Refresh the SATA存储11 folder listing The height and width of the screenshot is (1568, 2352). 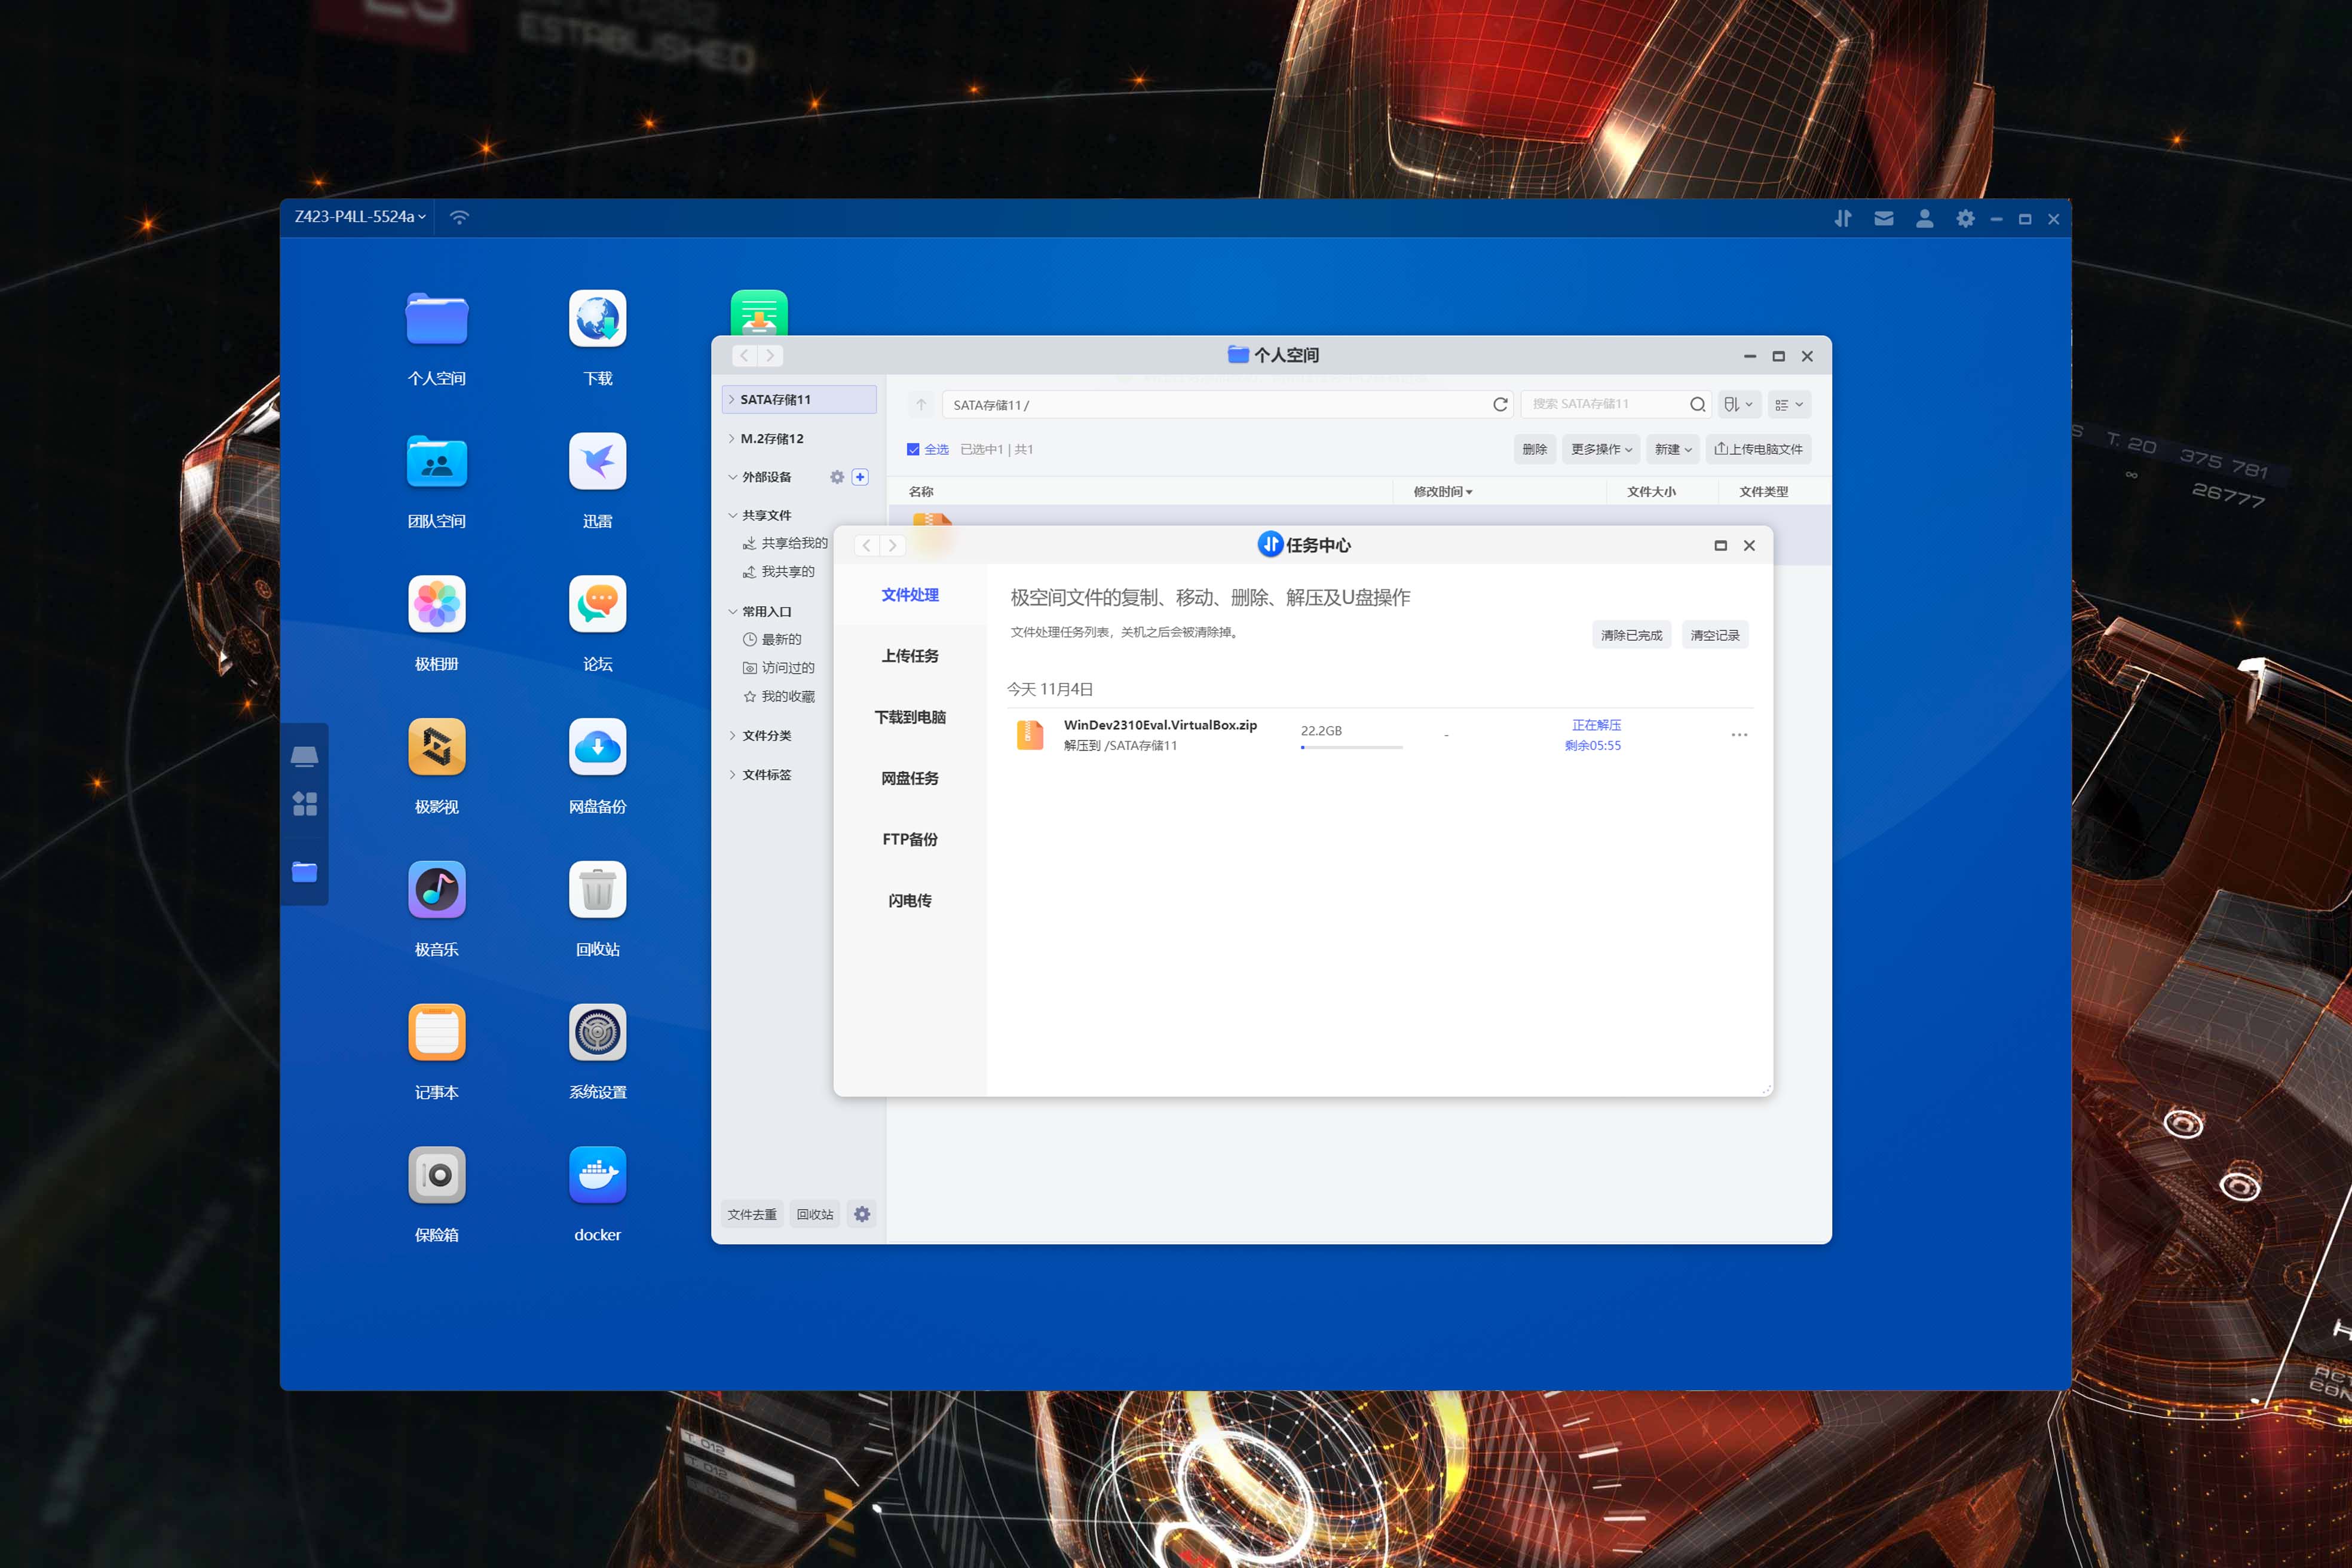[1500, 404]
